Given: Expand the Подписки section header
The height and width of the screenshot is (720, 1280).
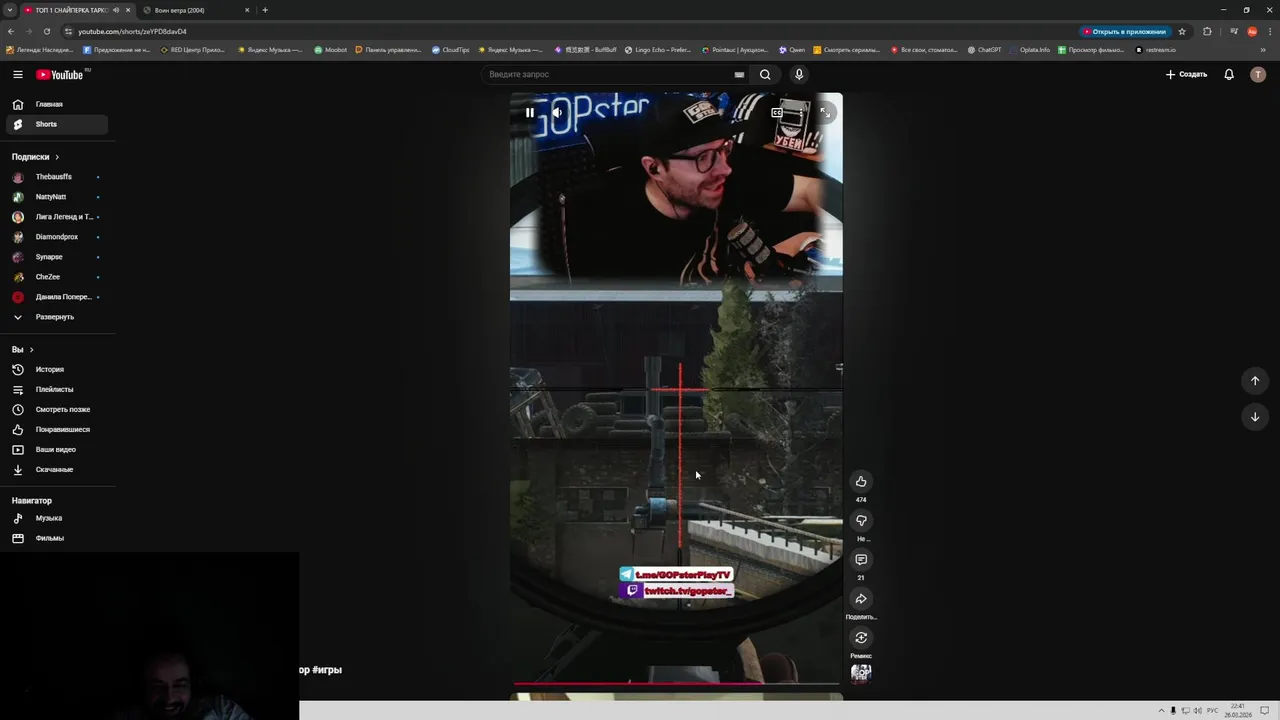Looking at the screenshot, I should (36, 157).
